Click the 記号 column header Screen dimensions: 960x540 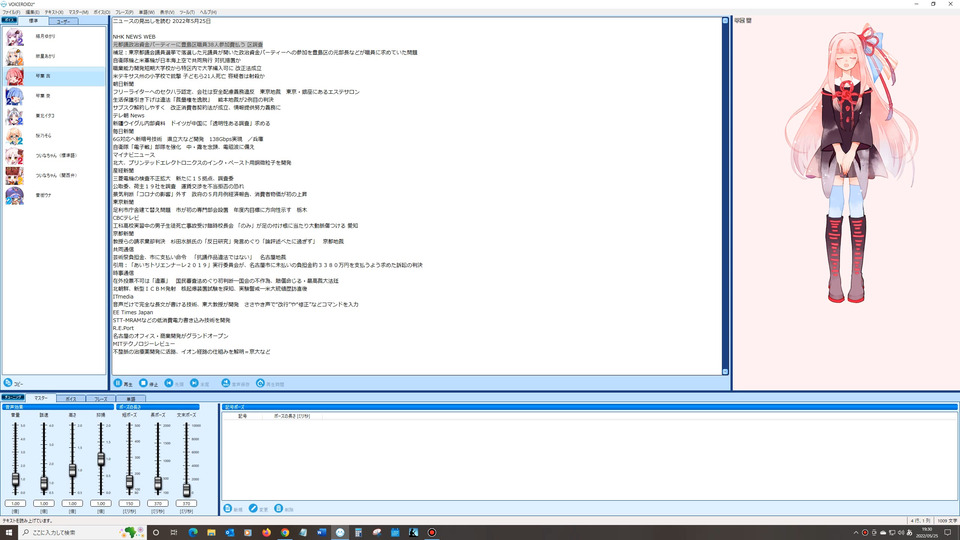(x=242, y=416)
